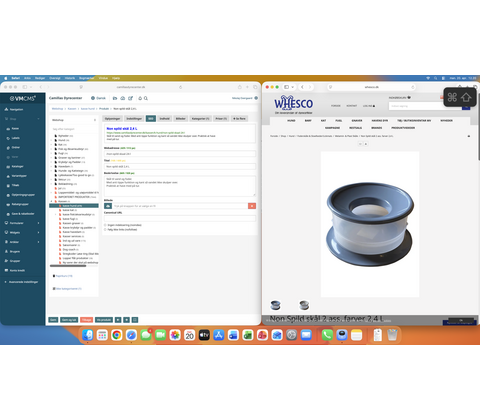480x420 pixels.
Task: Click the print icon on the Whesco page
Action: (x=469, y=136)
